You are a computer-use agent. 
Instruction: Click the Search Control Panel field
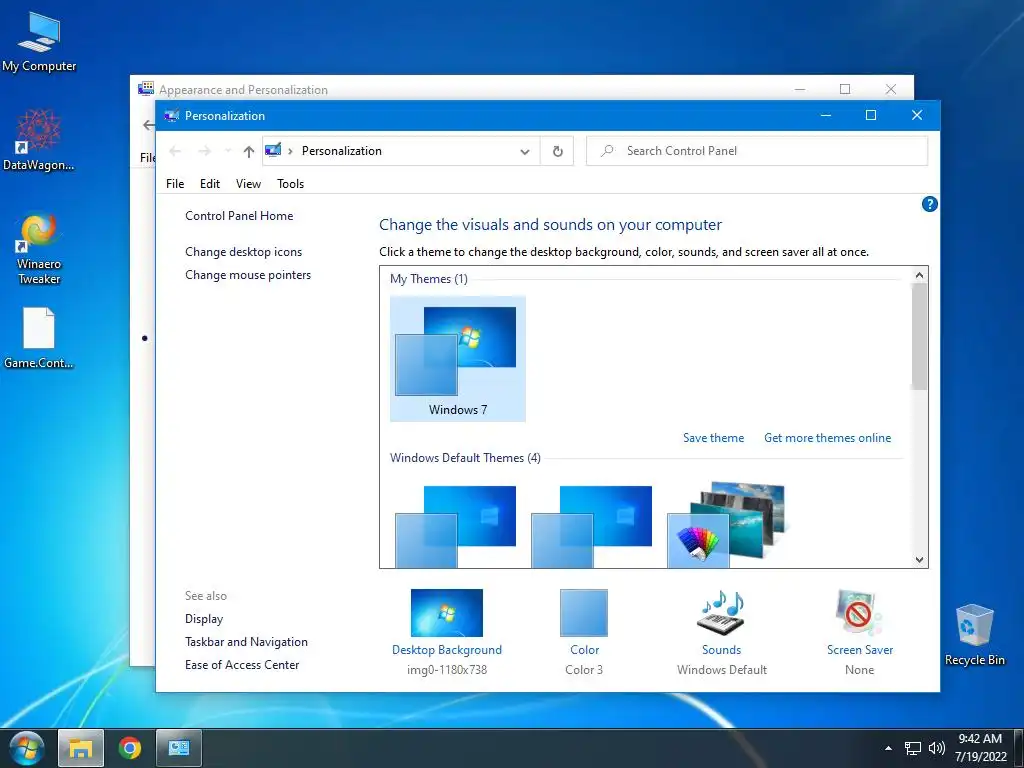click(757, 151)
